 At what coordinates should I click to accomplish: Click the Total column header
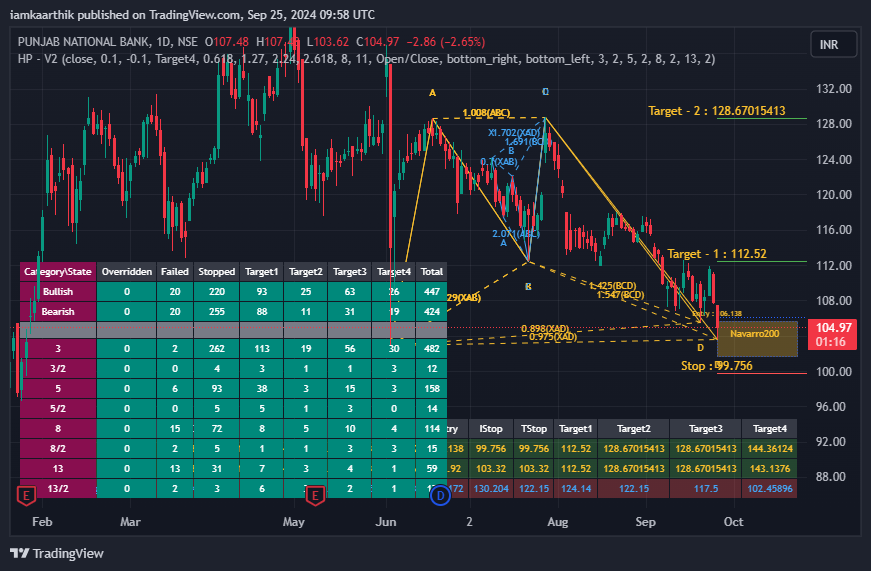pos(432,272)
